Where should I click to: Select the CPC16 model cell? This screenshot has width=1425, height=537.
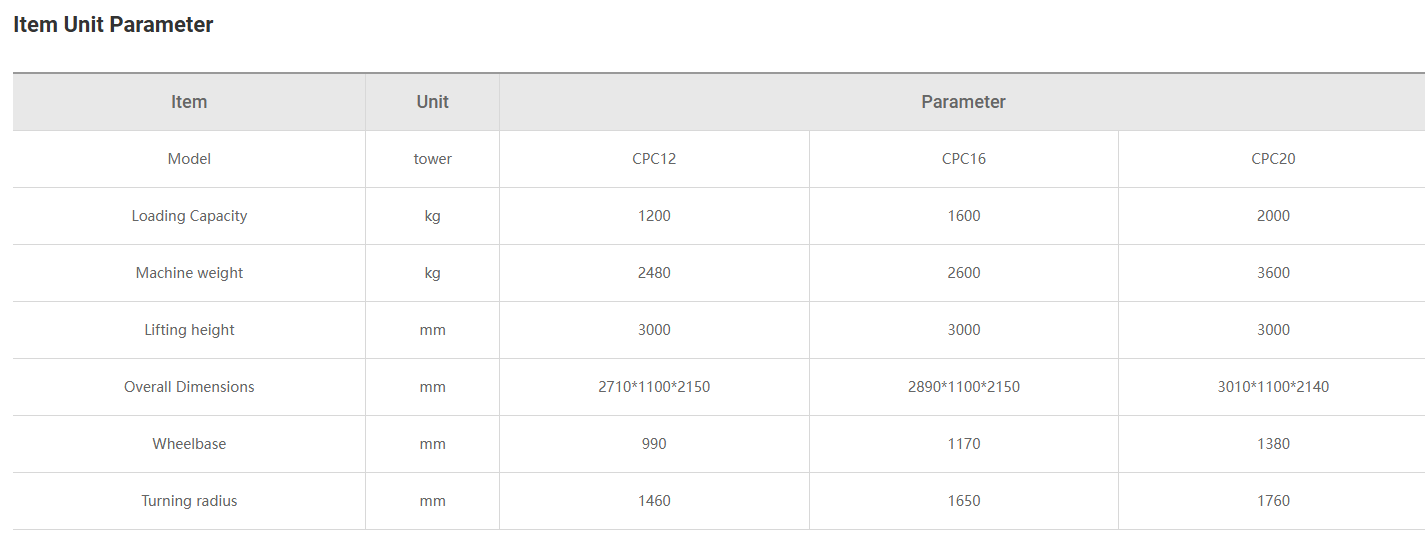(964, 159)
